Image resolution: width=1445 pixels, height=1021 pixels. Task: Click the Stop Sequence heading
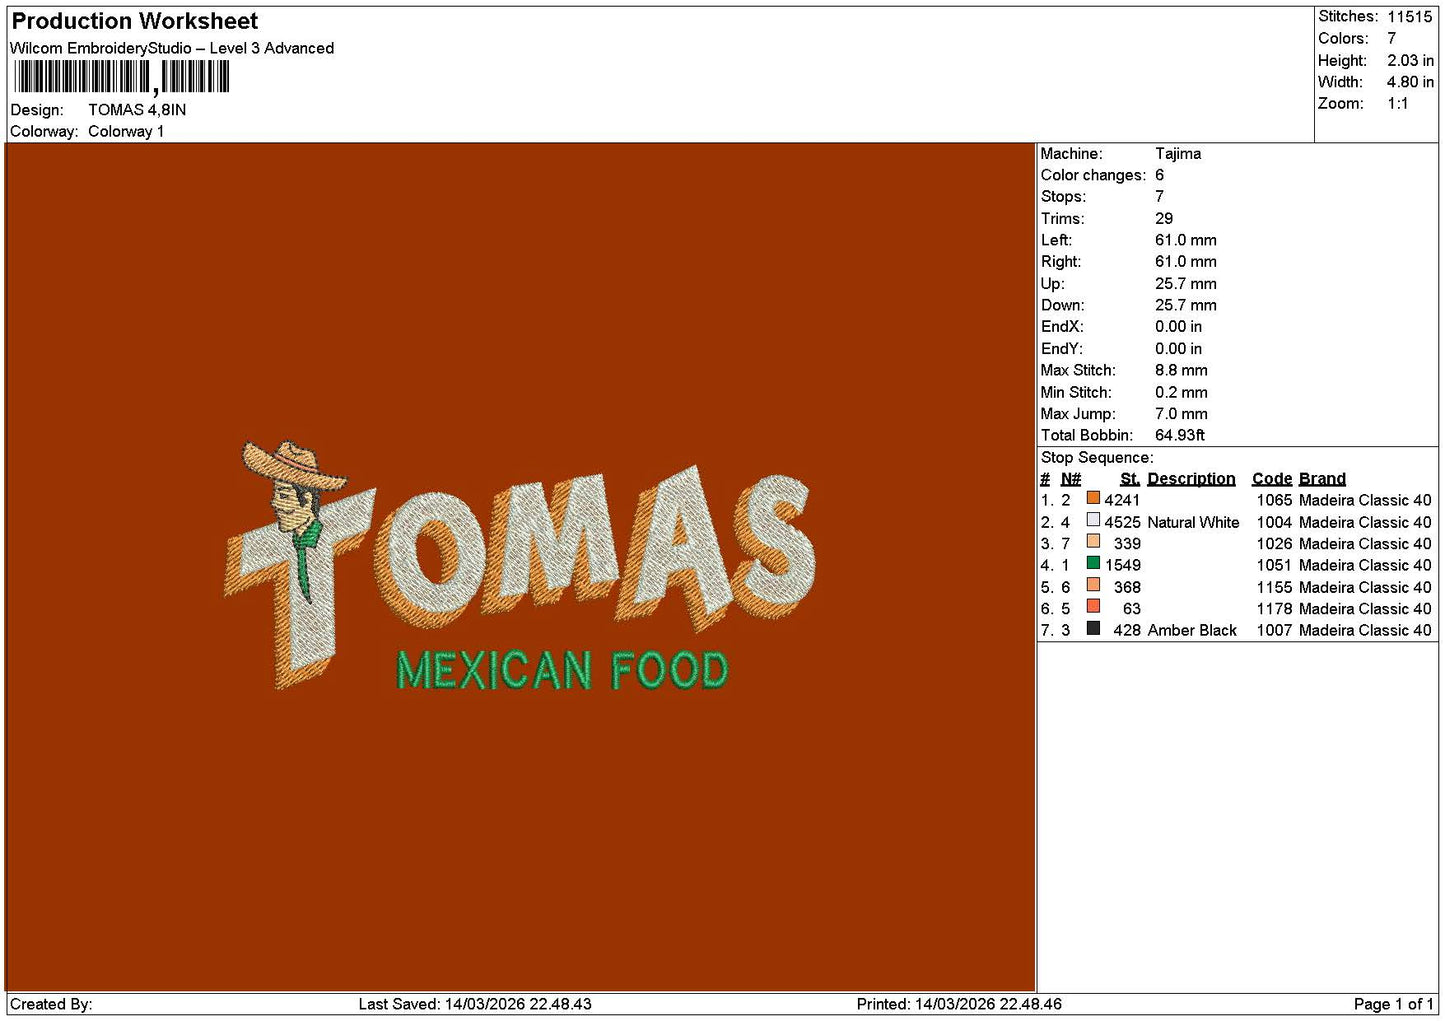1097,458
